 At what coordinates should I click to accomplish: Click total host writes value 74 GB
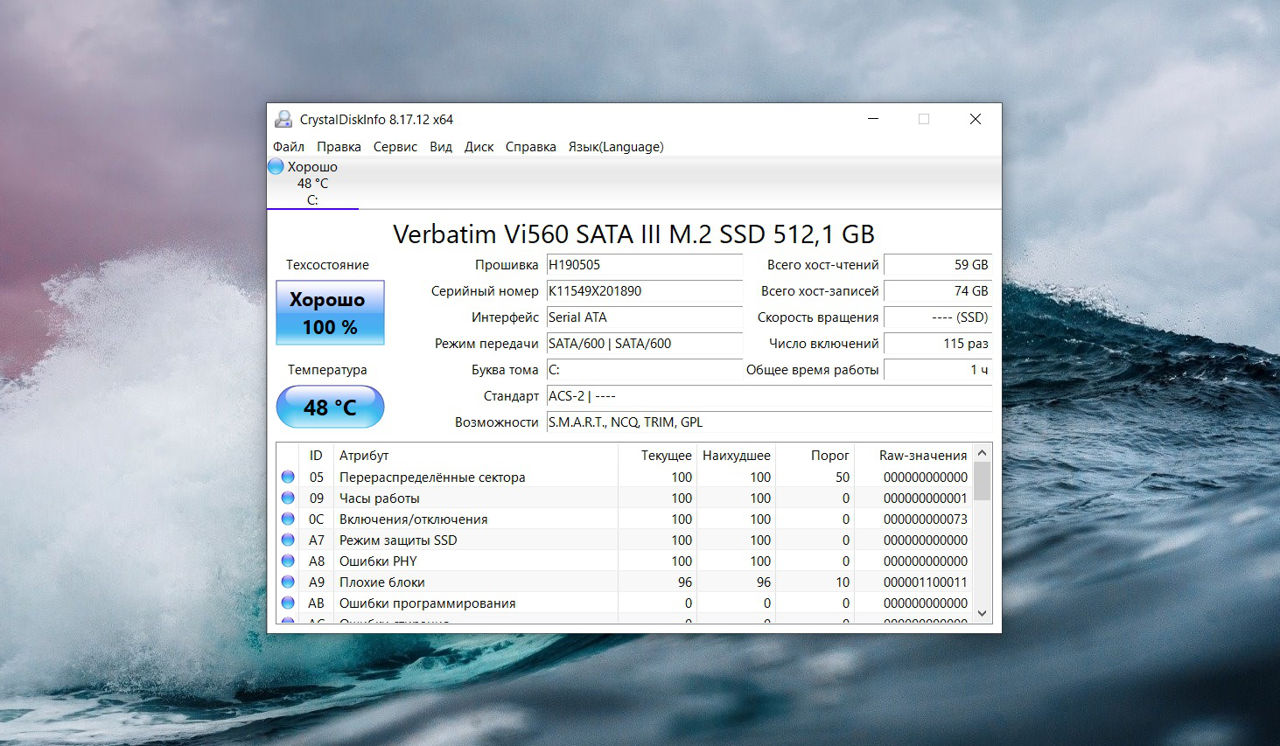click(x=938, y=291)
